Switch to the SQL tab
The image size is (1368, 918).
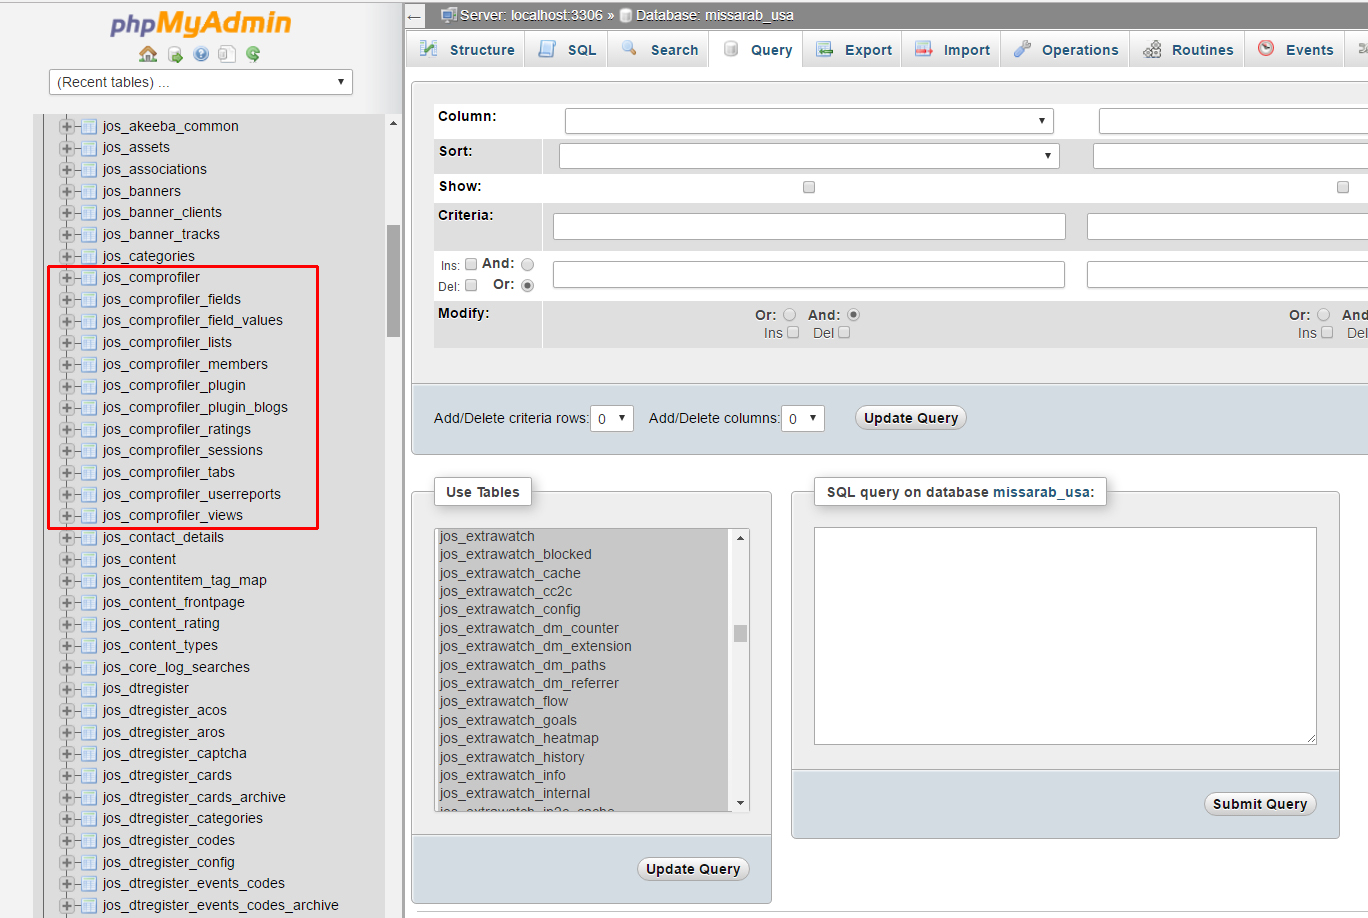pyautogui.click(x=567, y=50)
